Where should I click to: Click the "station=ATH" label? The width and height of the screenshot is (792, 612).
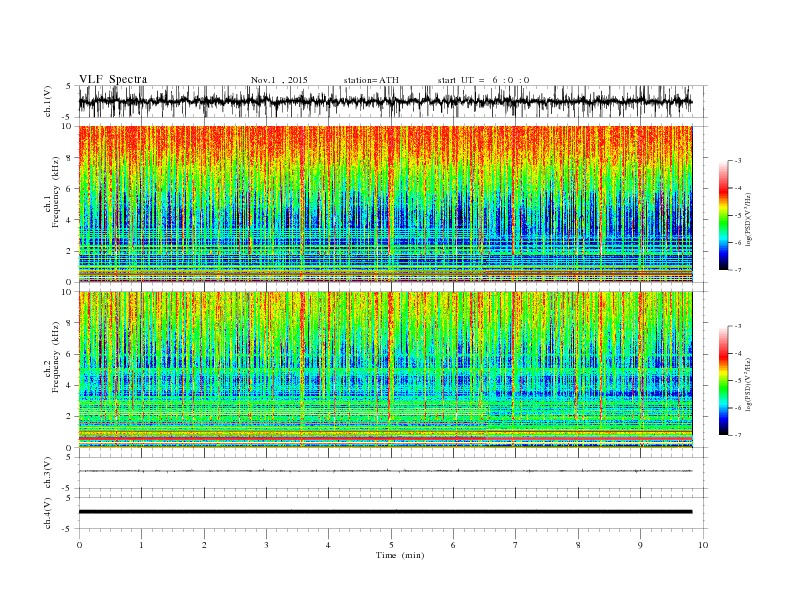pyautogui.click(x=371, y=80)
